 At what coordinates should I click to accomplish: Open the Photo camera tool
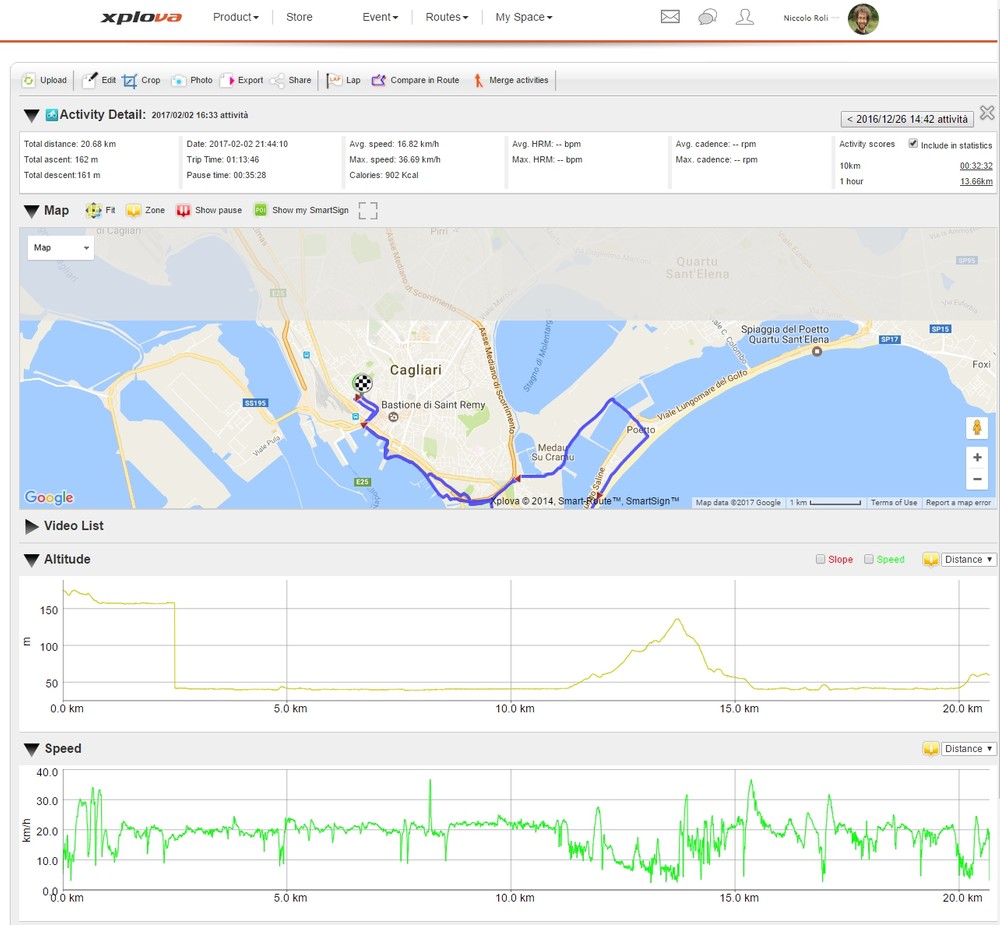[x=179, y=80]
